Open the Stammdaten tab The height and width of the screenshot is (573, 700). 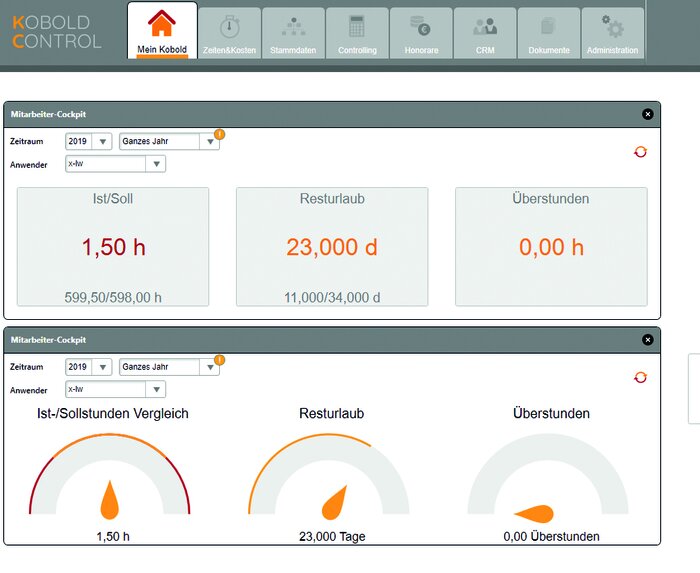pos(293,33)
